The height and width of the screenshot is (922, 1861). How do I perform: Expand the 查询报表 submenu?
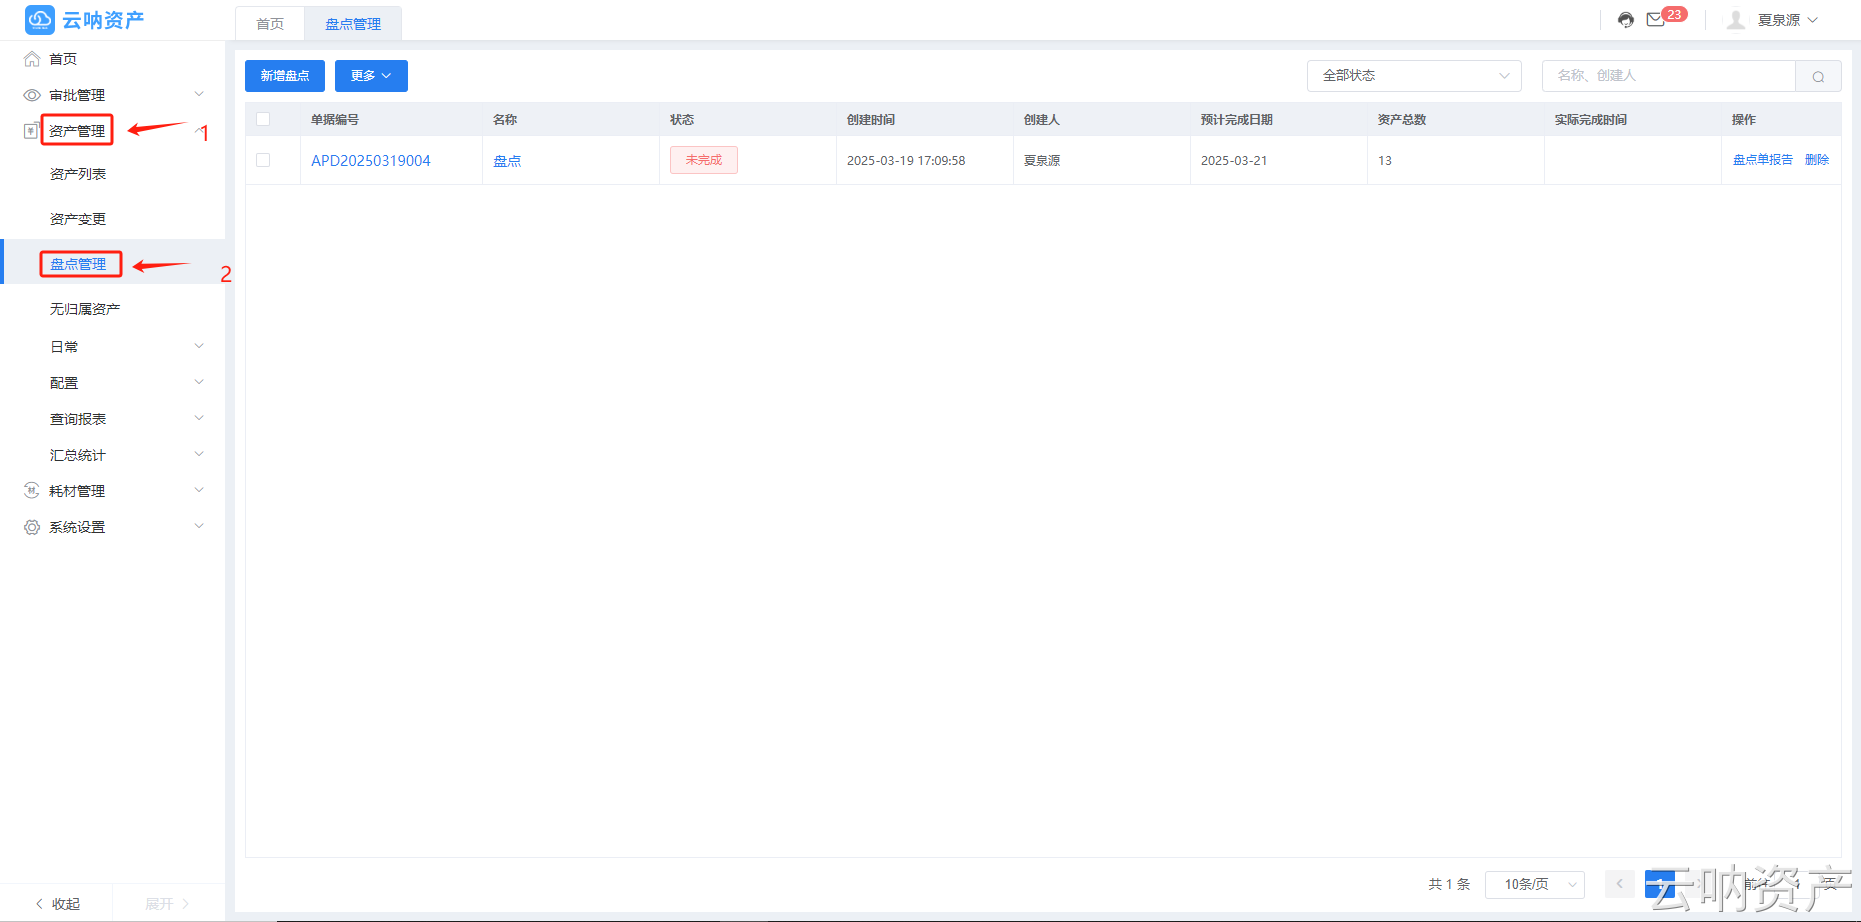[x=199, y=418]
